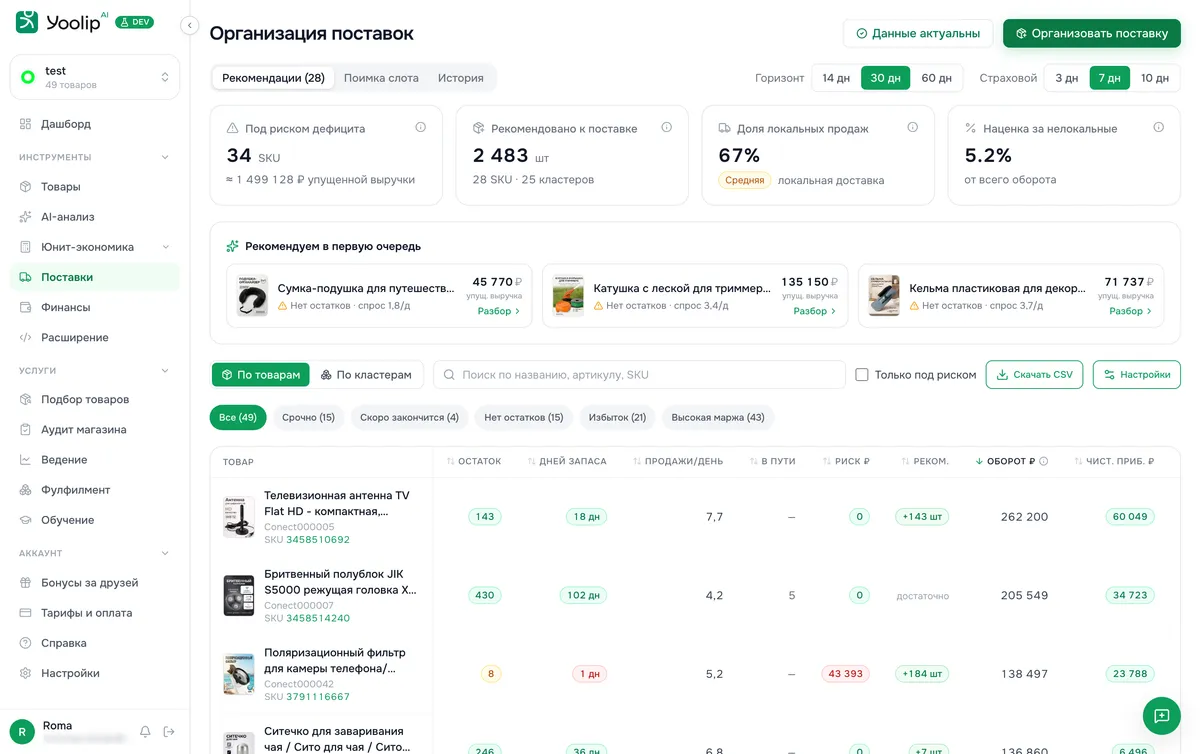Image resolution: width=1200 pixels, height=754 pixels.
Task: Click the Ведение chart icon
Action: [26, 460]
